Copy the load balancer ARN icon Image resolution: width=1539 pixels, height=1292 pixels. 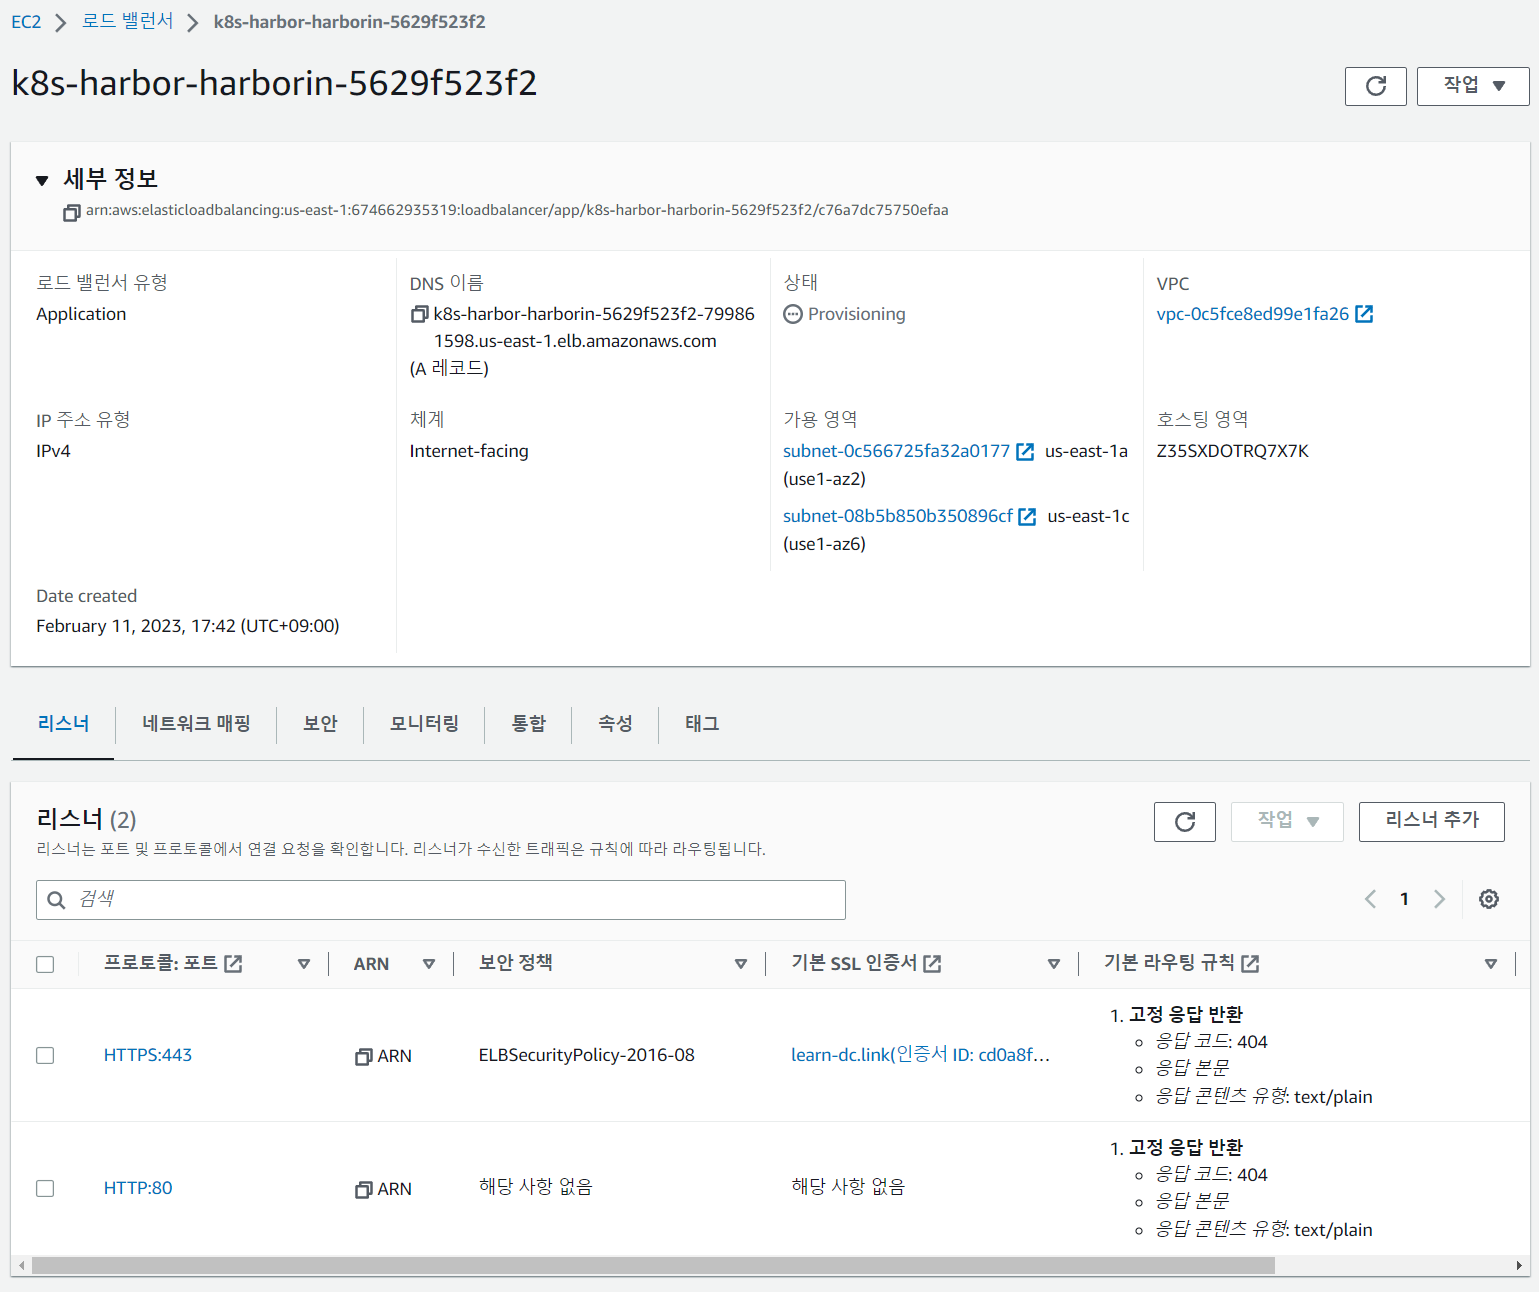(71, 212)
